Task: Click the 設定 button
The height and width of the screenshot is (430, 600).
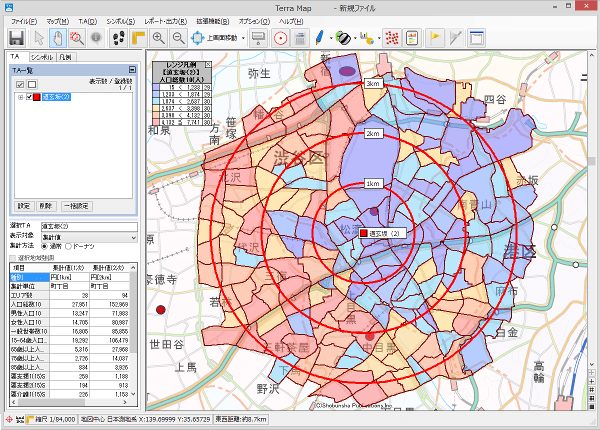Action: pyautogui.click(x=24, y=206)
